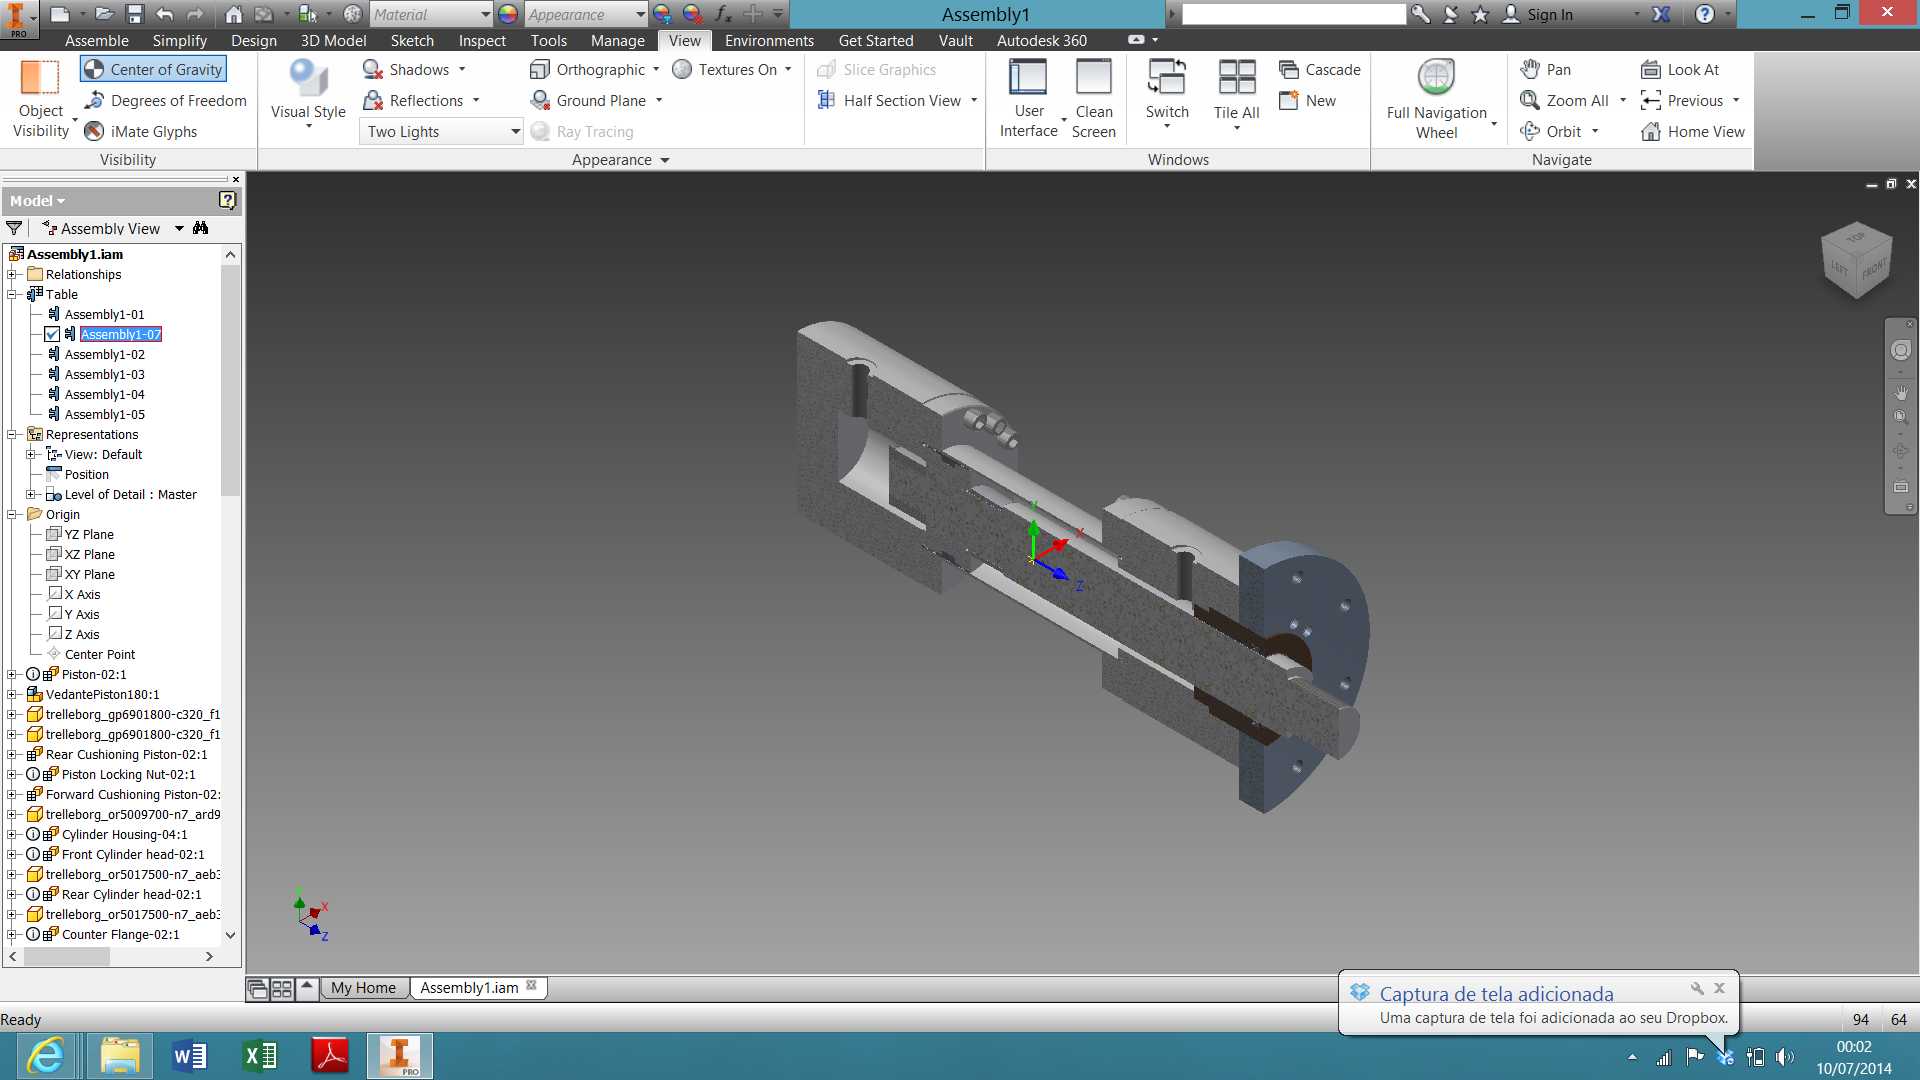Select the Pan tool

pos(1546,69)
